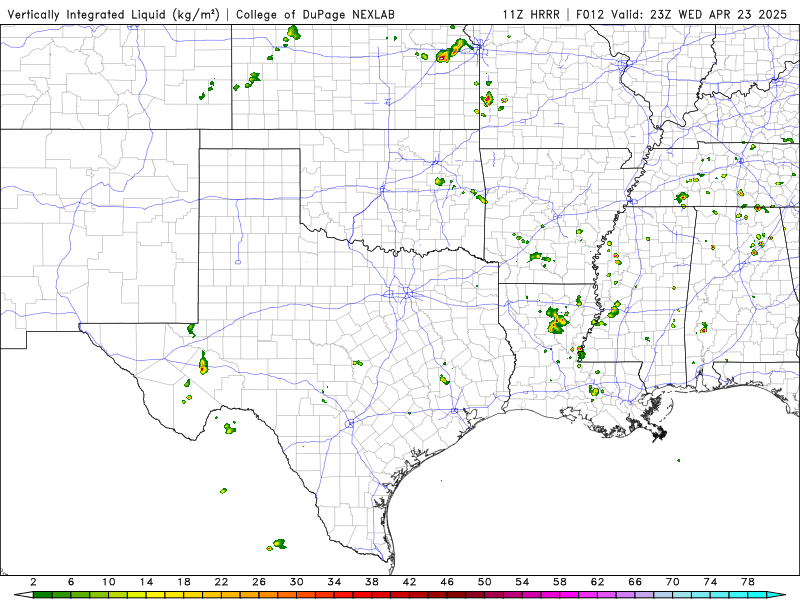Click the colorbar label "38"
Screen dimensions: 800x600
pyautogui.click(x=372, y=582)
